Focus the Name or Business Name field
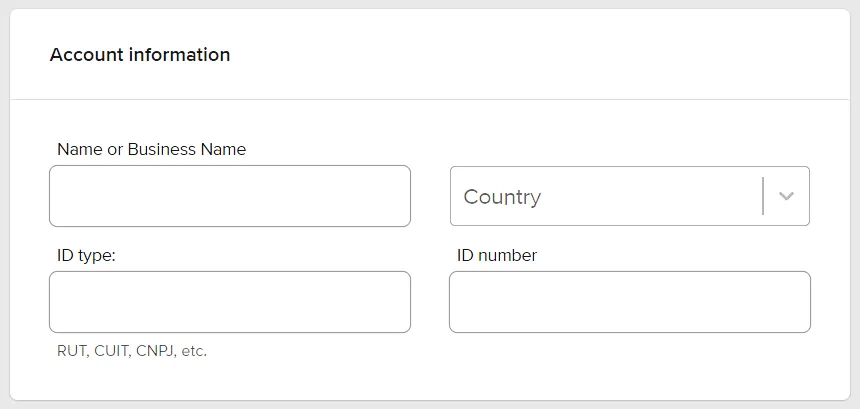This screenshot has width=860, height=409. pyautogui.click(x=230, y=196)
